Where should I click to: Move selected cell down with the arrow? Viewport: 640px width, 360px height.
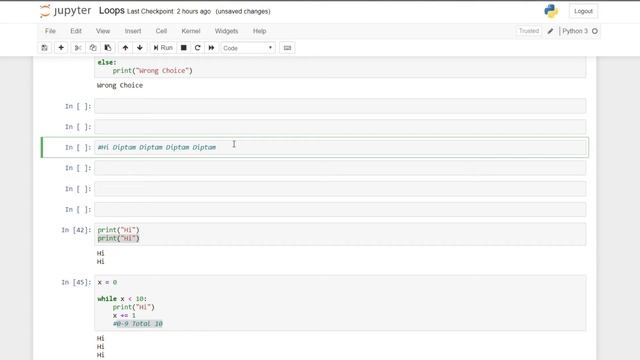pyautogui.click(x=140, y=48)
